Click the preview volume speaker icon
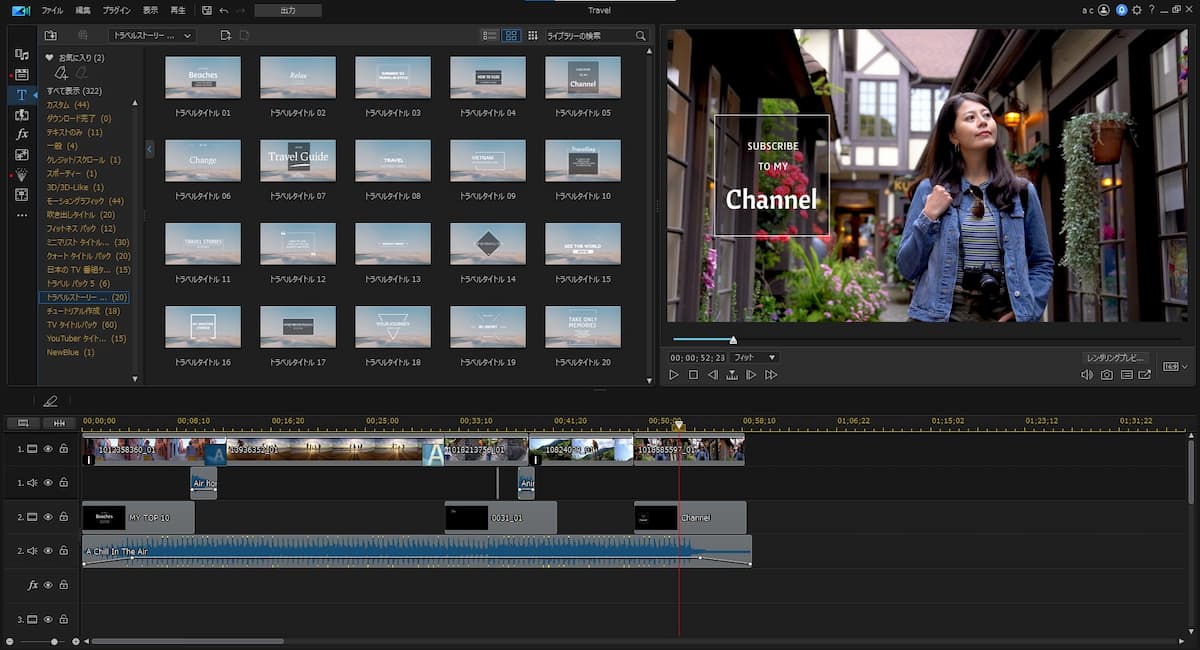1200x650 pixels. point(1087,375)
